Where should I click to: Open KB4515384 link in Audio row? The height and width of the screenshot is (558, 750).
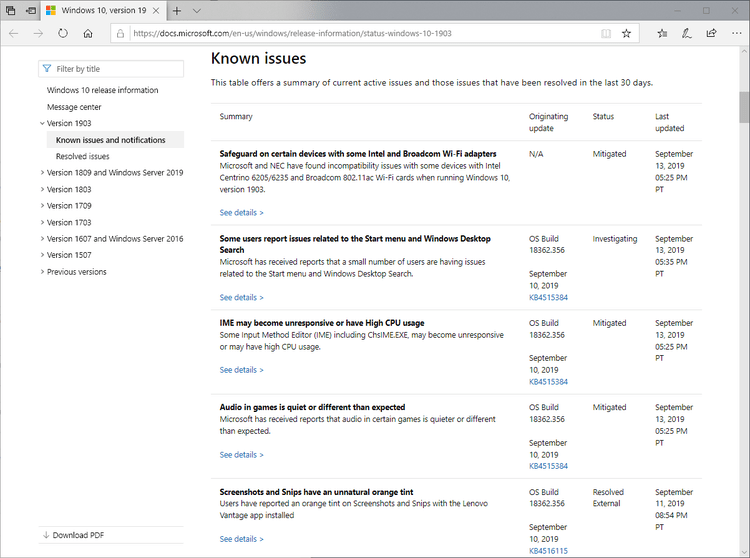pos(548,466)
